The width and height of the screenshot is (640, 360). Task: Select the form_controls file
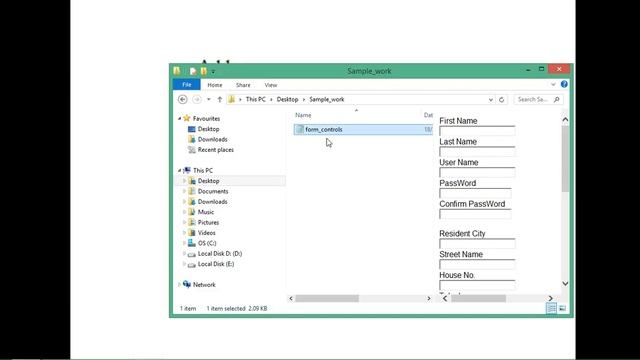pos(363,129)
